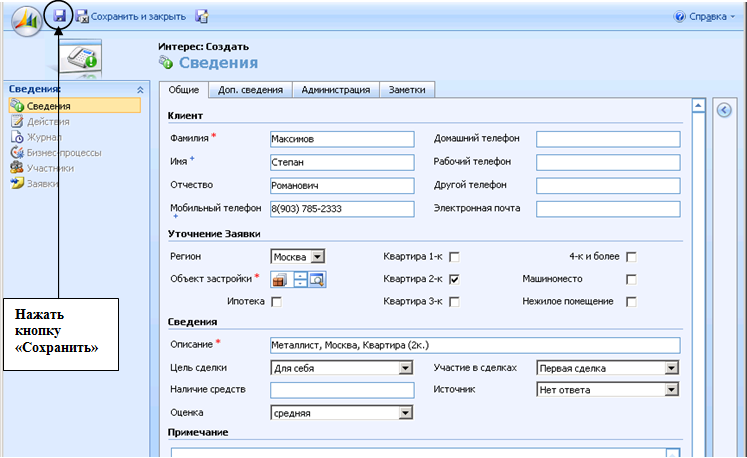747x458 pixels.
Task: Toggle the Квартира 1-к checkbox
Action: [x=454, y=257]
